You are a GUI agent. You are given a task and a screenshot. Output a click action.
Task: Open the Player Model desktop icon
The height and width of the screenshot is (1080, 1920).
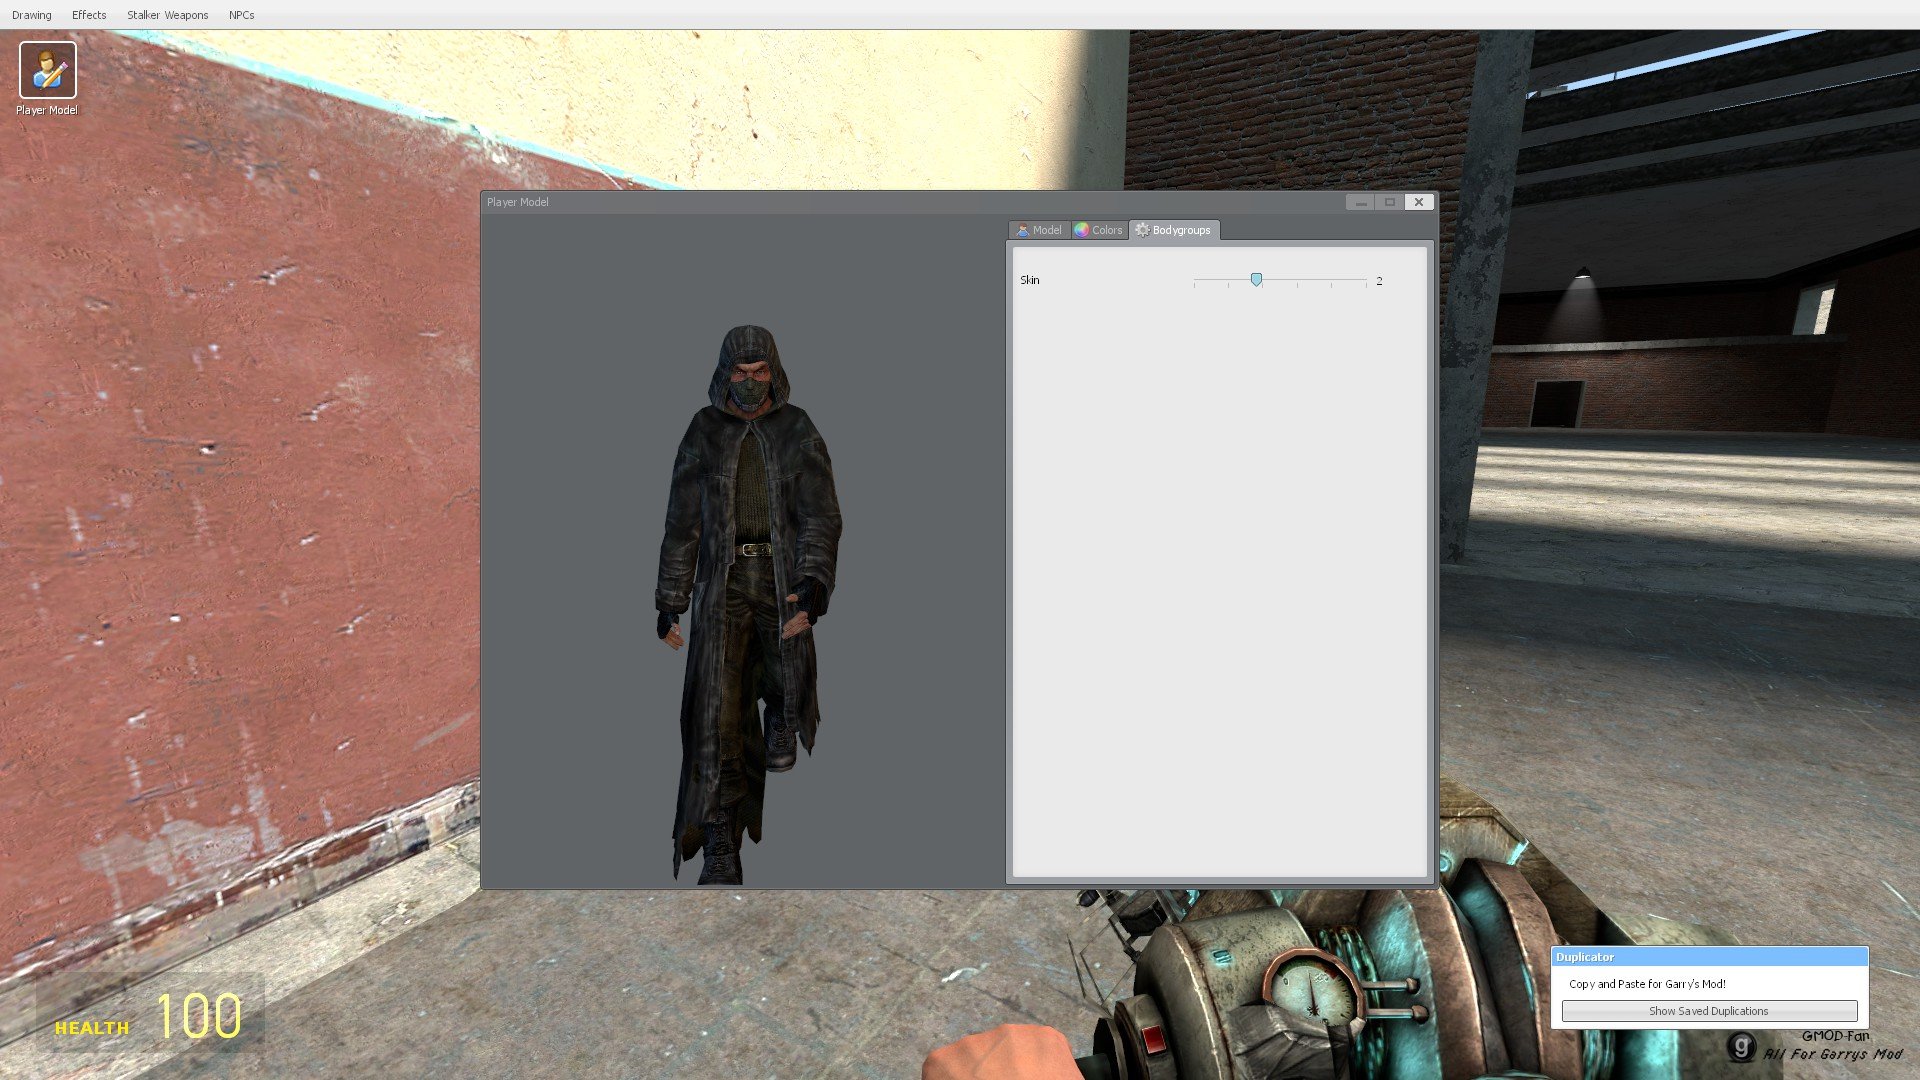(47, 78)
